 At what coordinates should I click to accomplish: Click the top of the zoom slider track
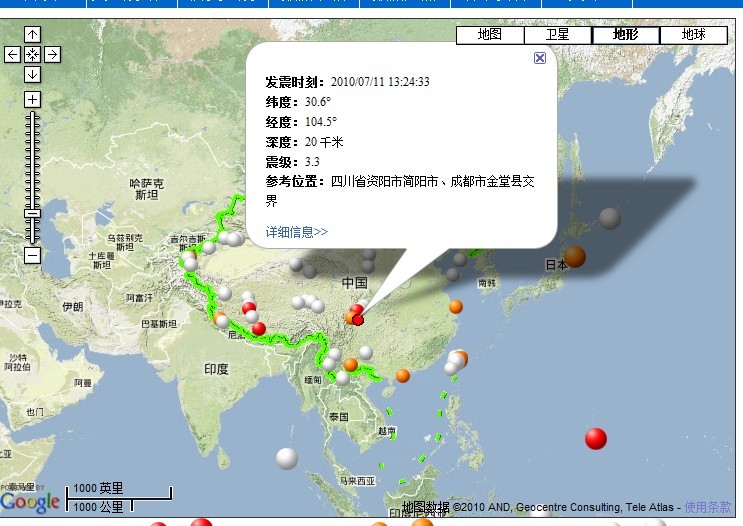point(32,115)
